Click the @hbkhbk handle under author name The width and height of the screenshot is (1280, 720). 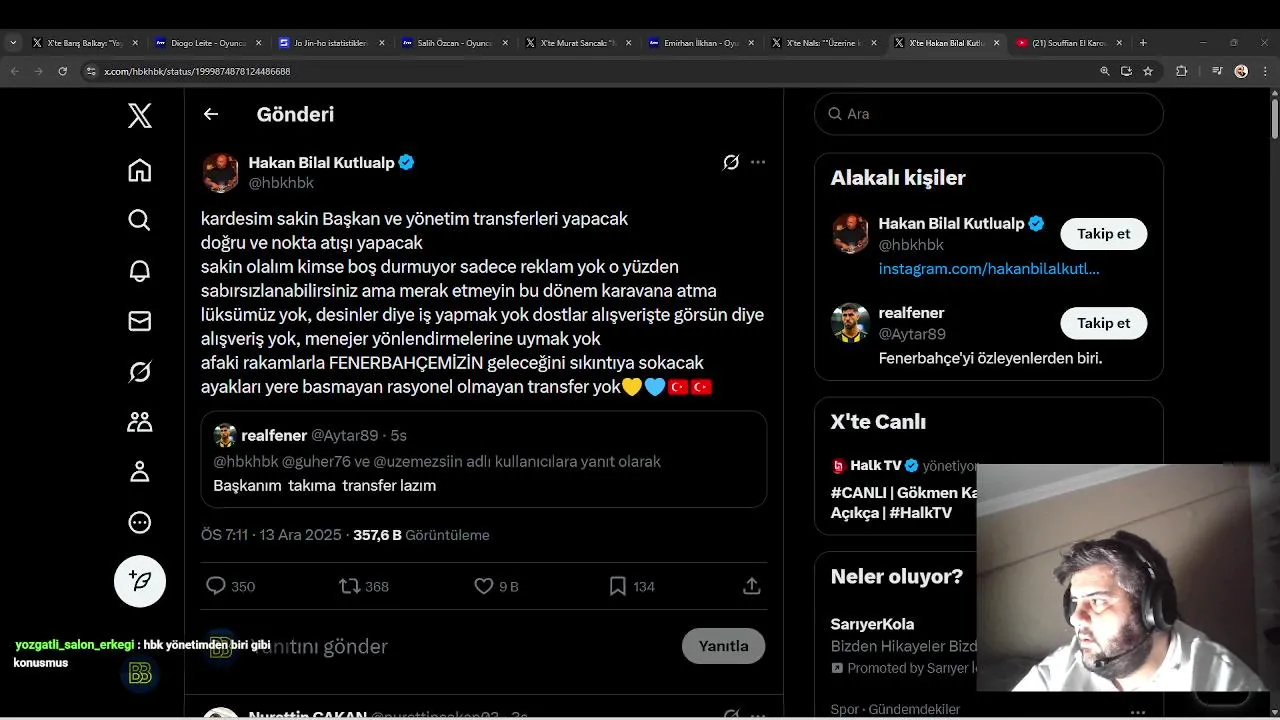point(281,183)
